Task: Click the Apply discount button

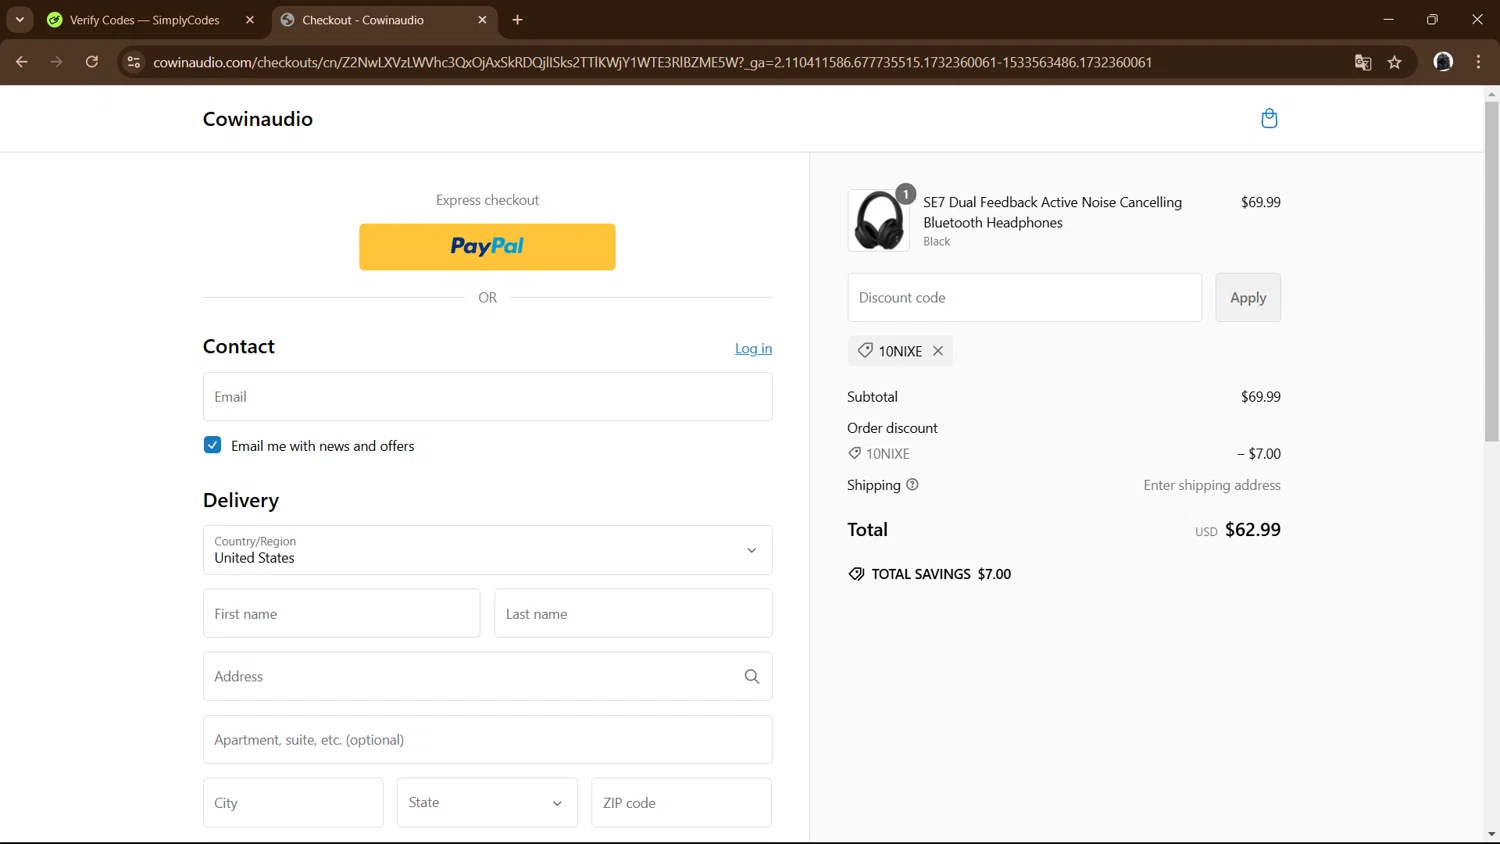Action: (1248, 298)
